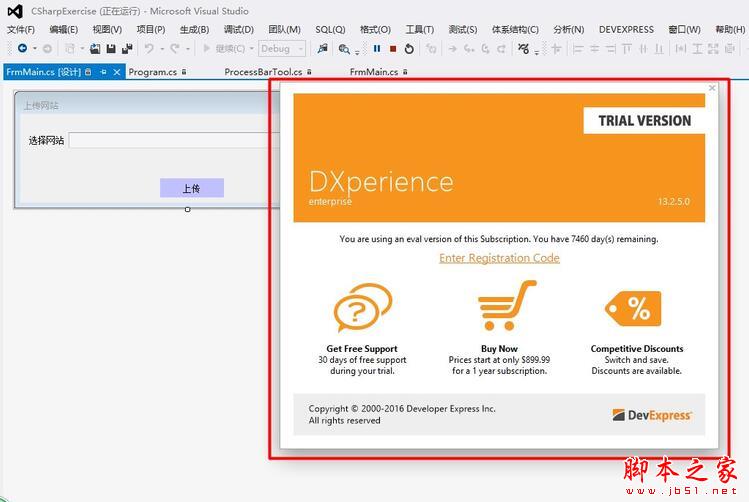Viewport: 749px width, 502px height.
Task: Click the Step Into icon
Action: tap(469, 49)
